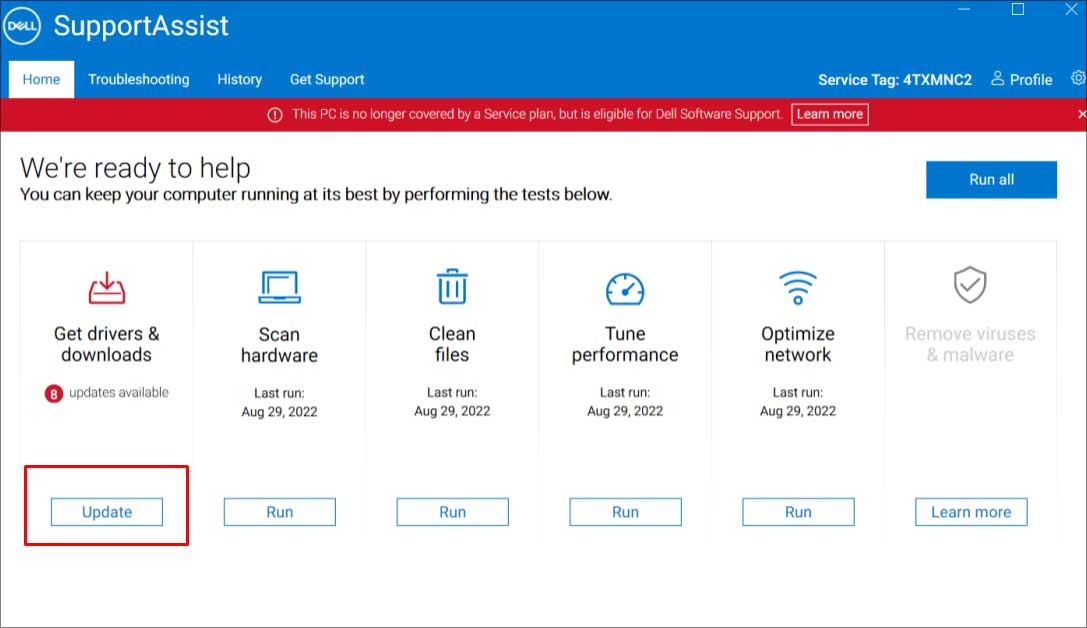1087x628 pixels.
Task: Click the Remove viruses shield icon
Action: coord(970,287)
